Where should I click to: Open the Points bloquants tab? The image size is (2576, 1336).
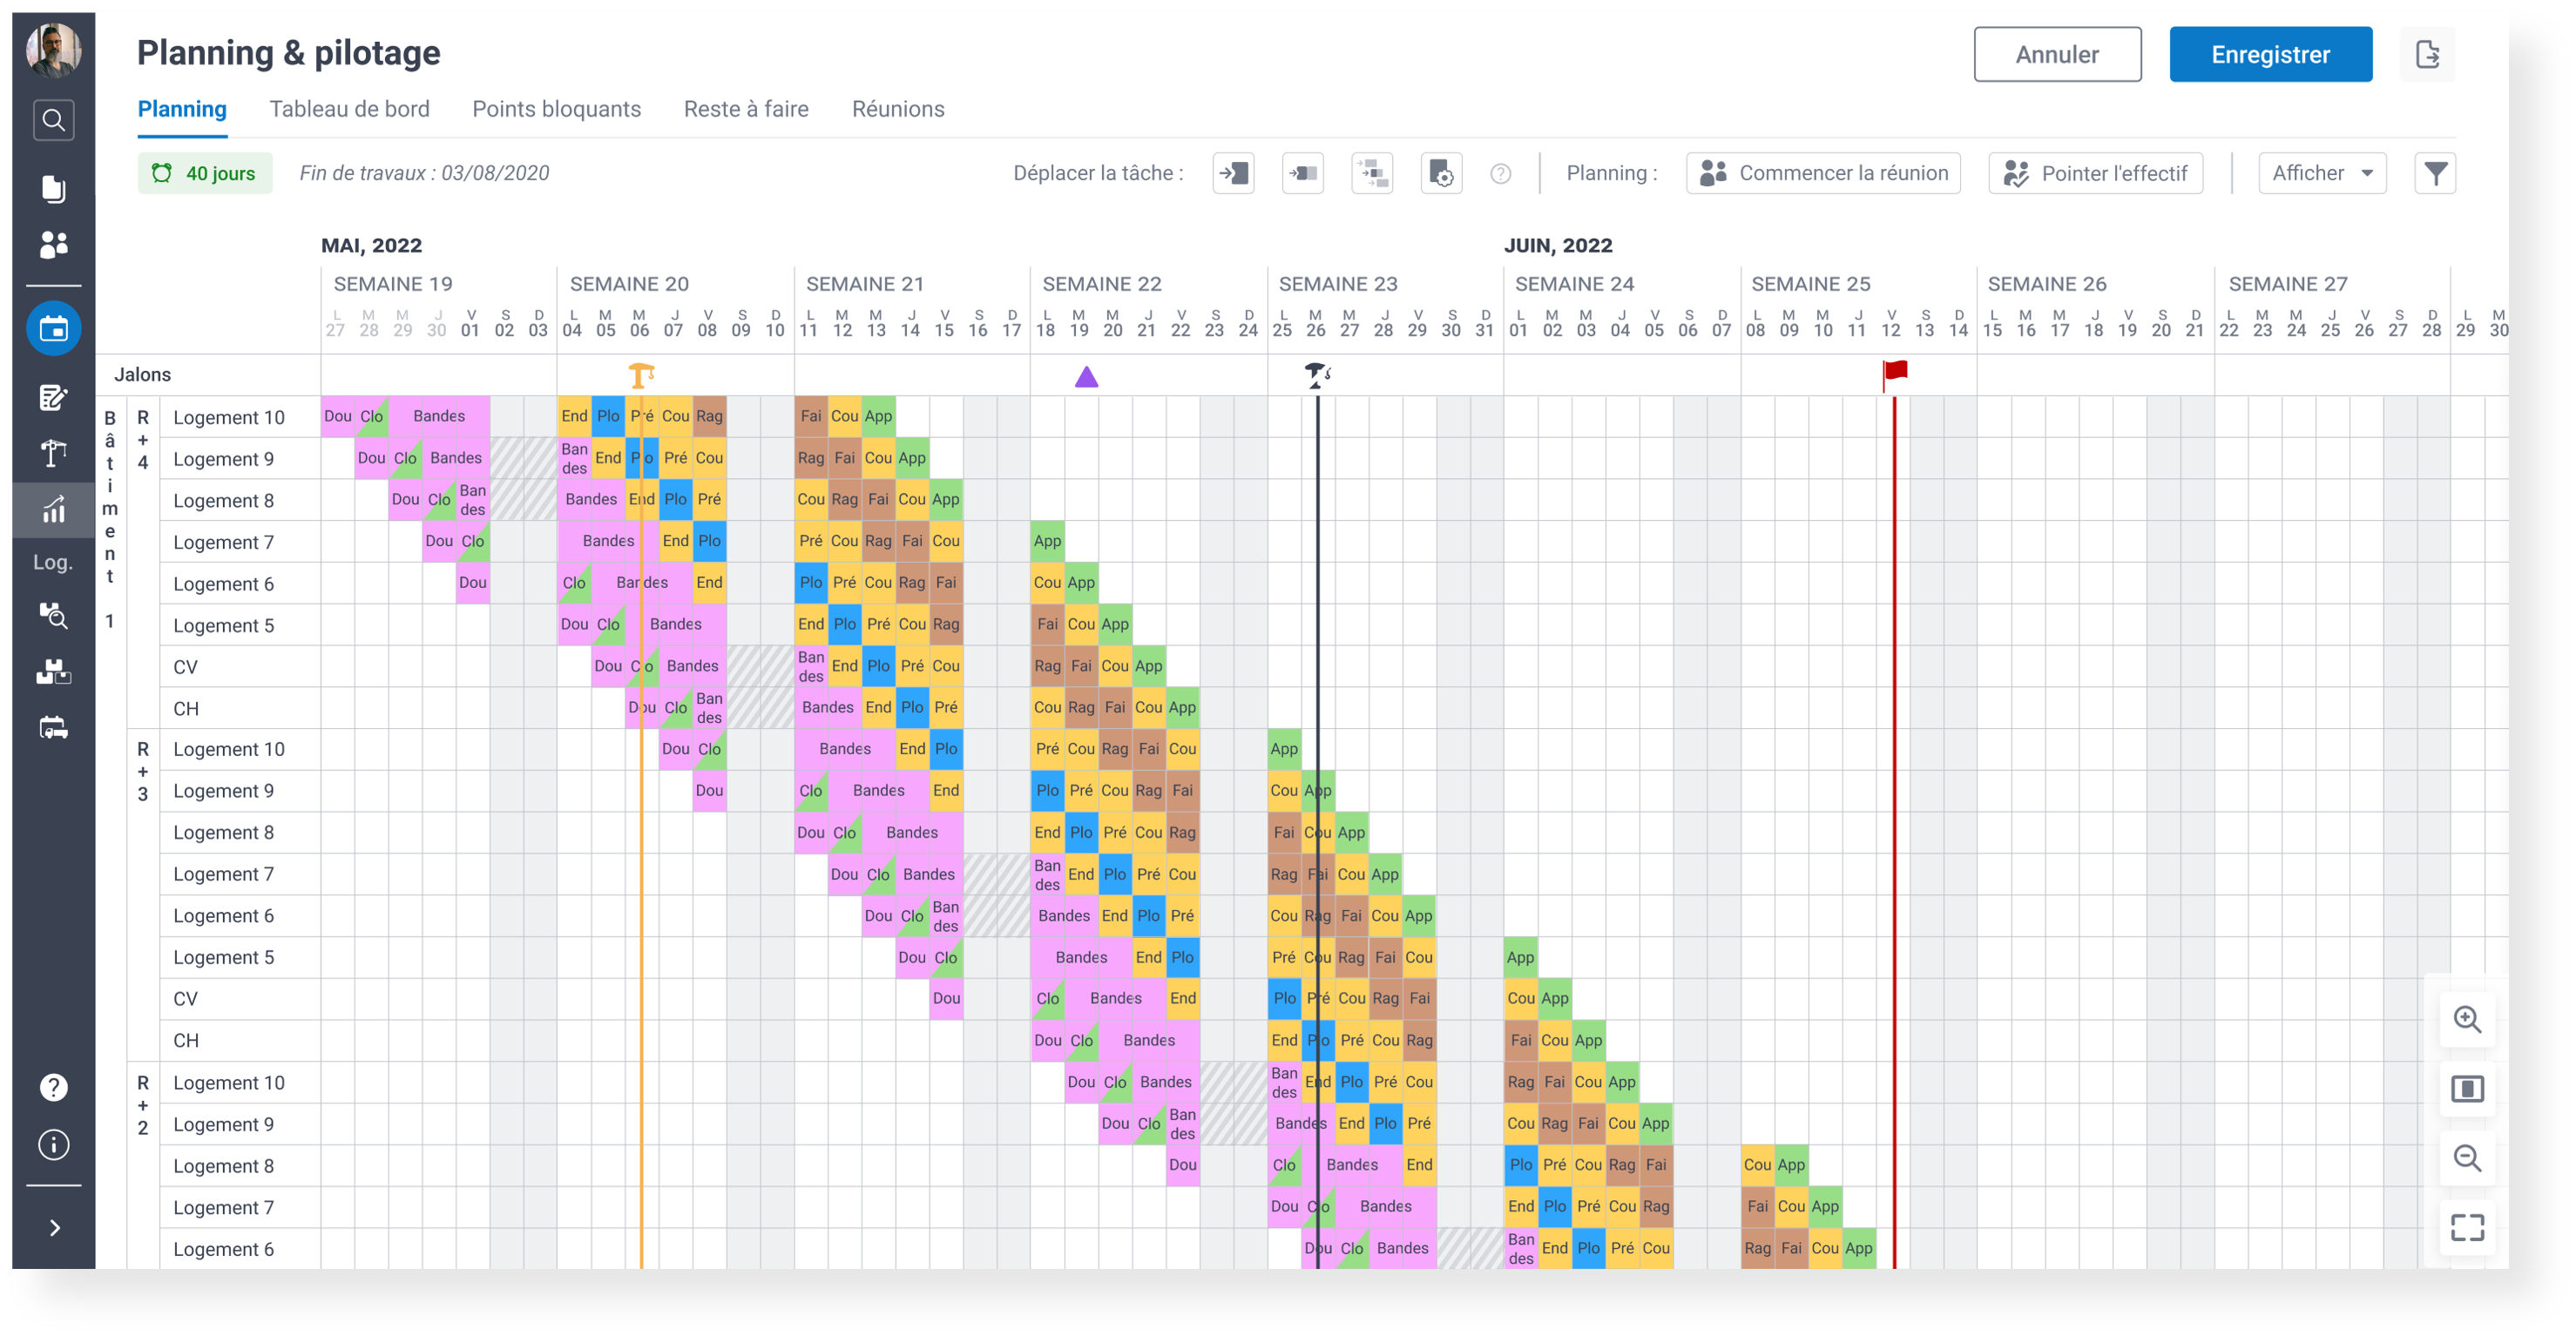tap(556, 109)
